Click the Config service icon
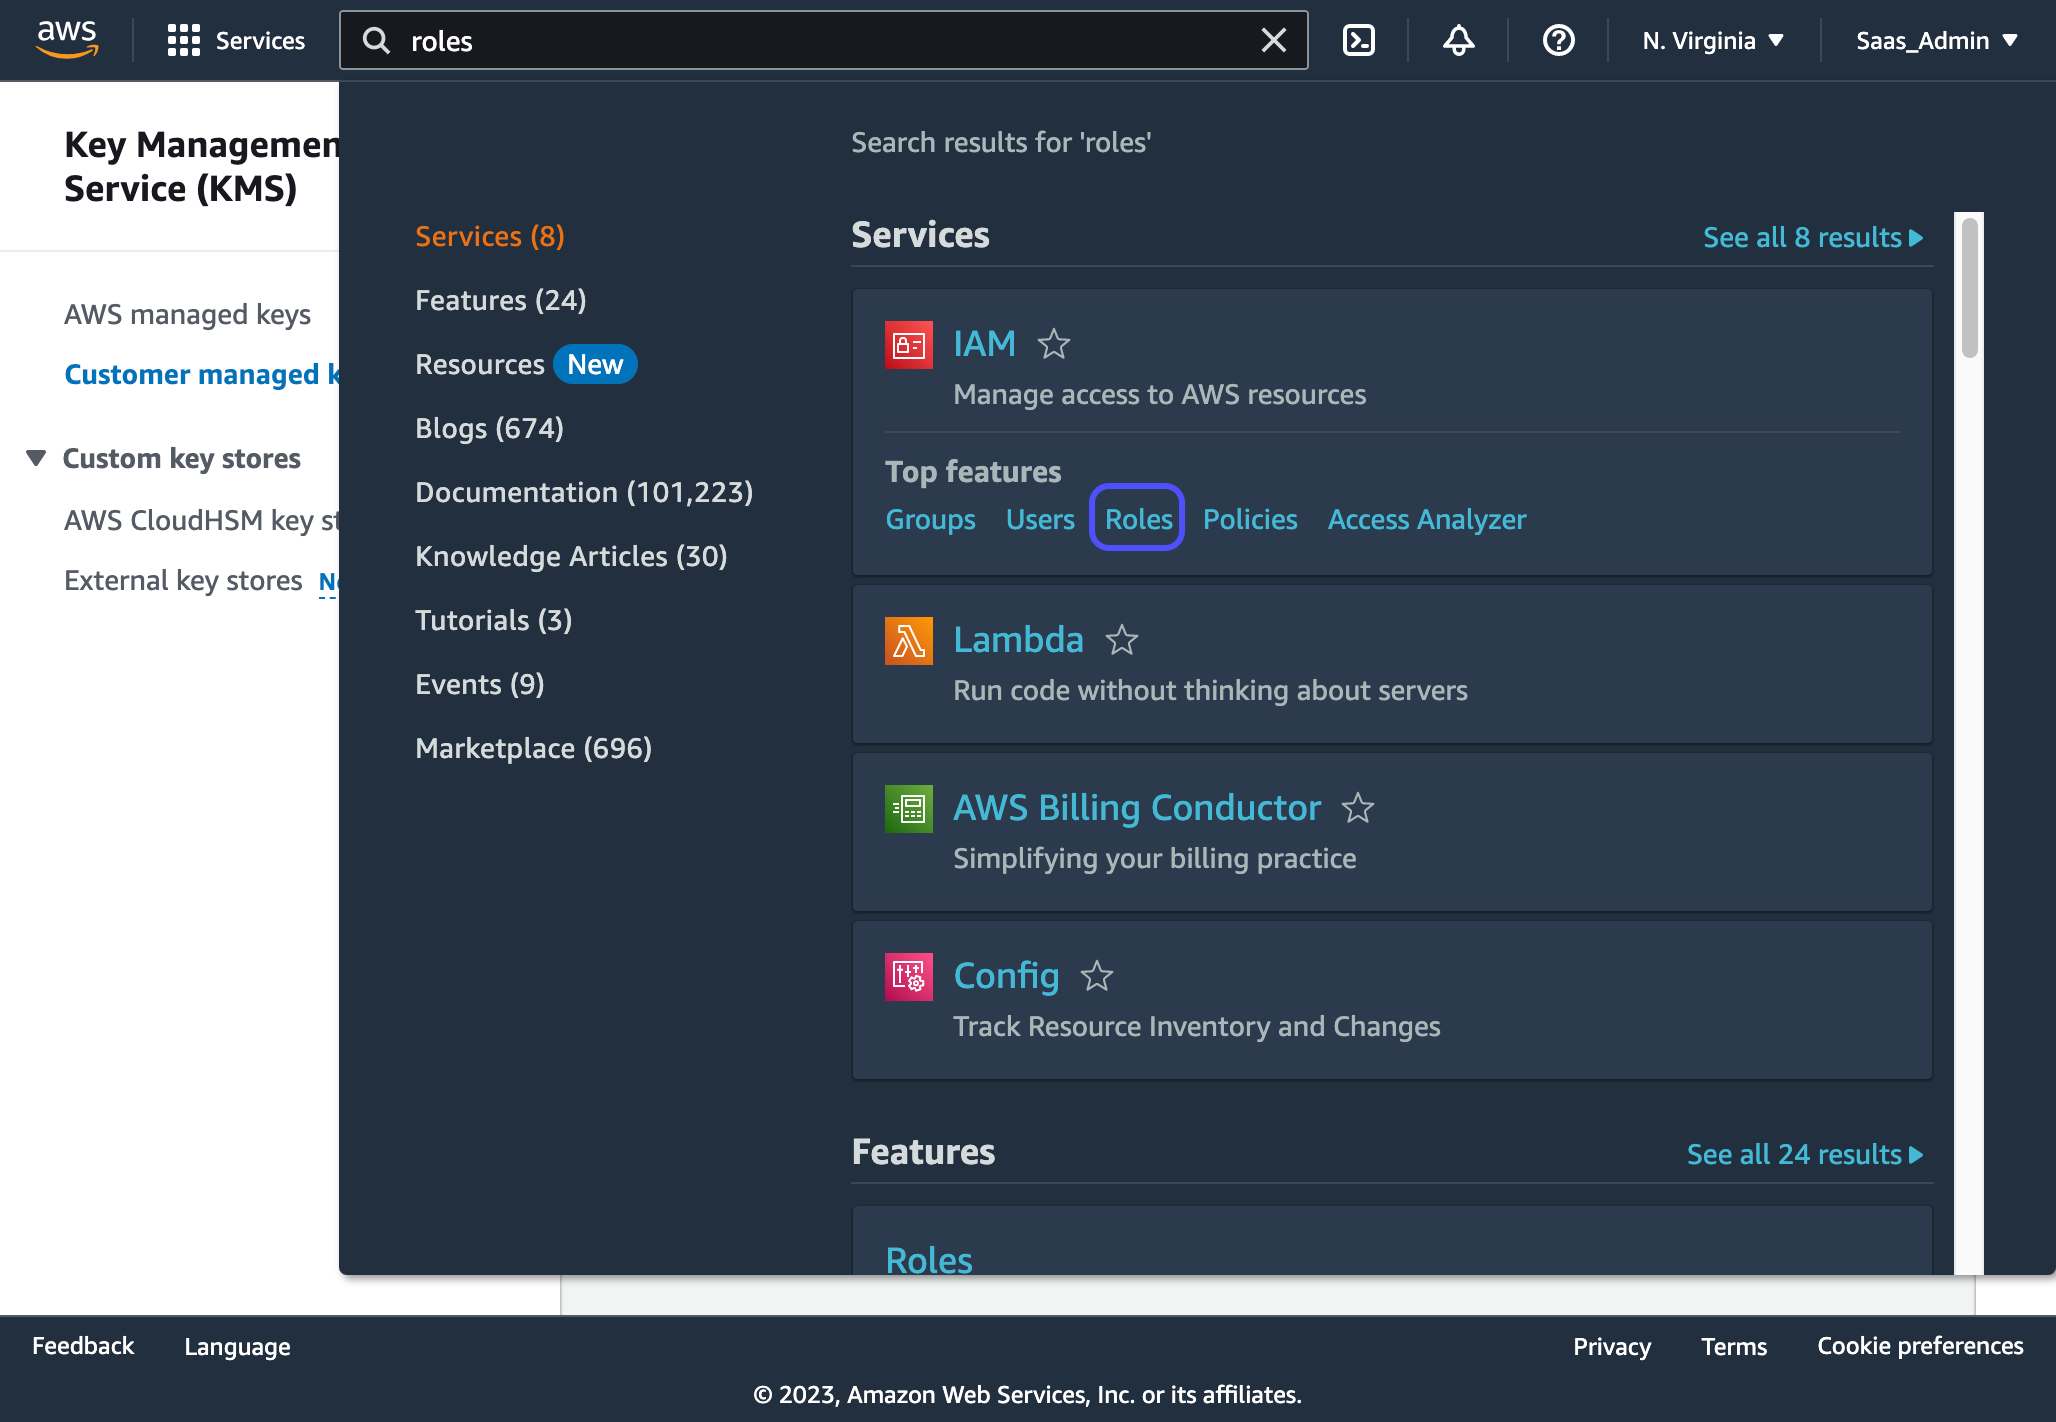The width and height of the screenshot is (2056, 1422). 909,977
